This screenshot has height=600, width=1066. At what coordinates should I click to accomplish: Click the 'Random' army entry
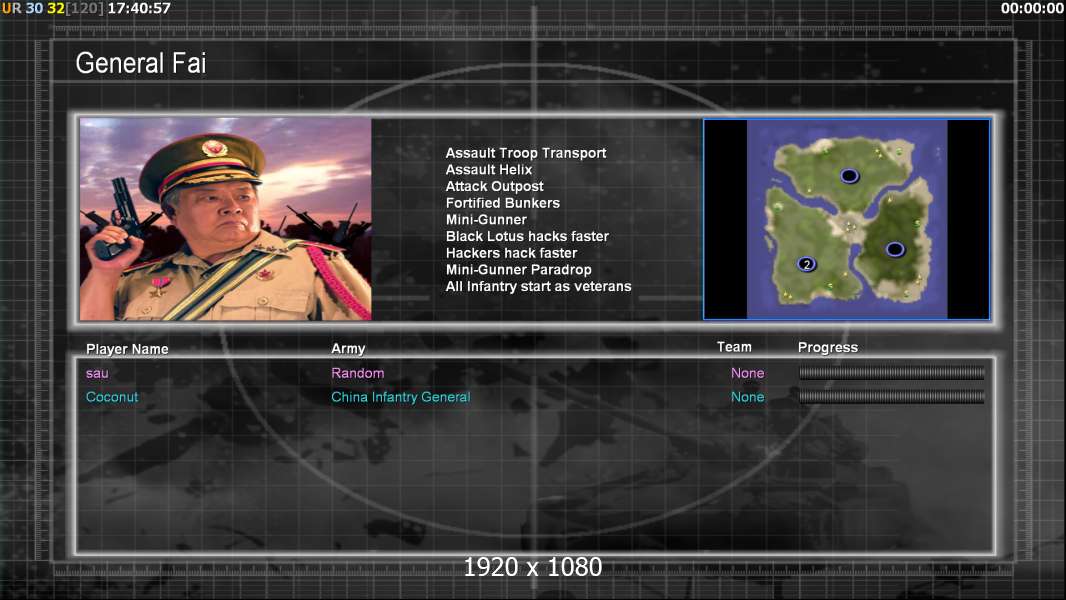point(358,373)
